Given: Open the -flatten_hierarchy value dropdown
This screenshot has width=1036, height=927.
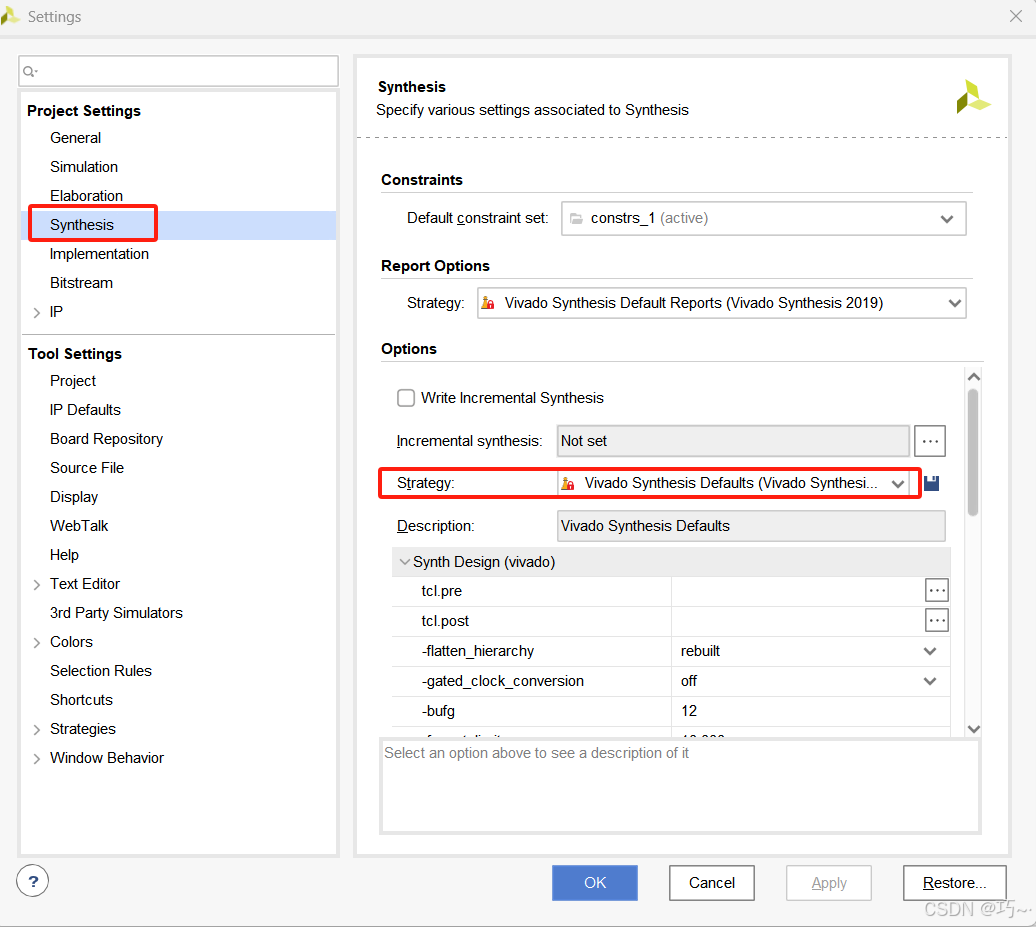Looking at the screenshot, I should click(x=929, y=651).
